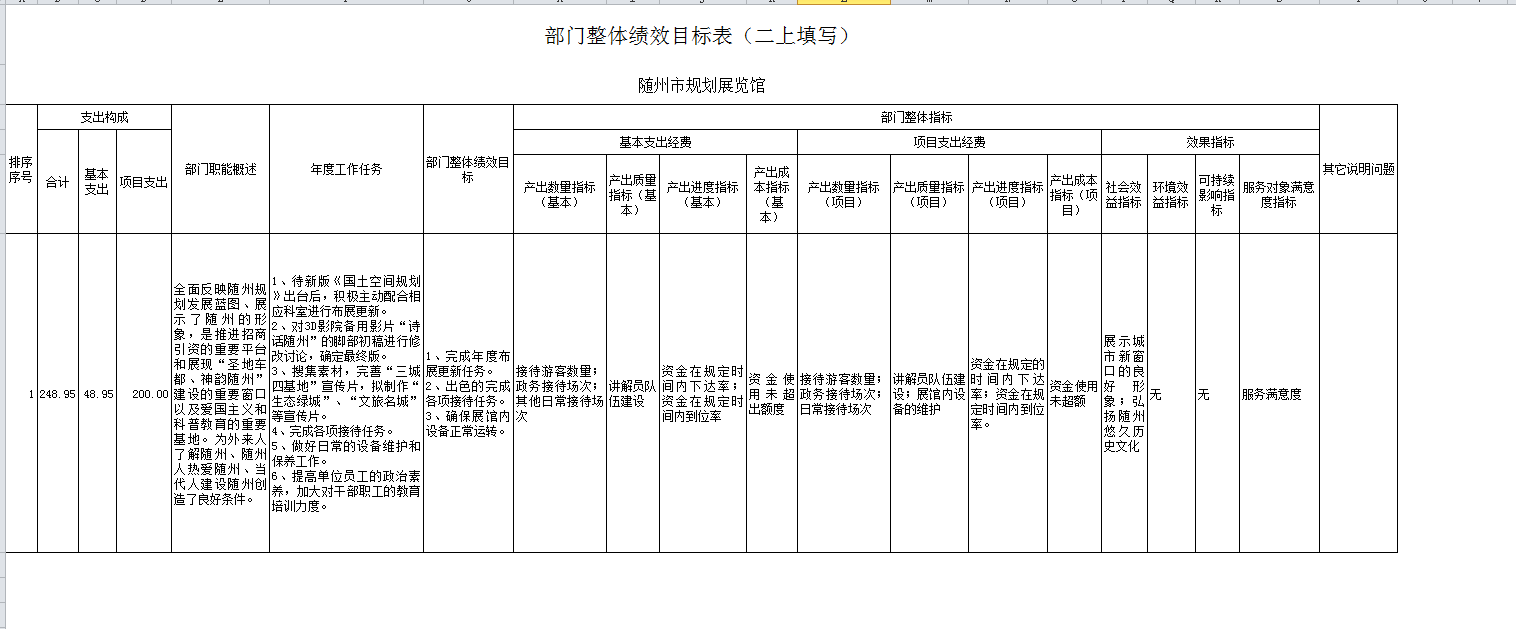The image size is (1516, 629).
Task: Click the subtitle 随州市规划展览馆
Action: point(702,85)
